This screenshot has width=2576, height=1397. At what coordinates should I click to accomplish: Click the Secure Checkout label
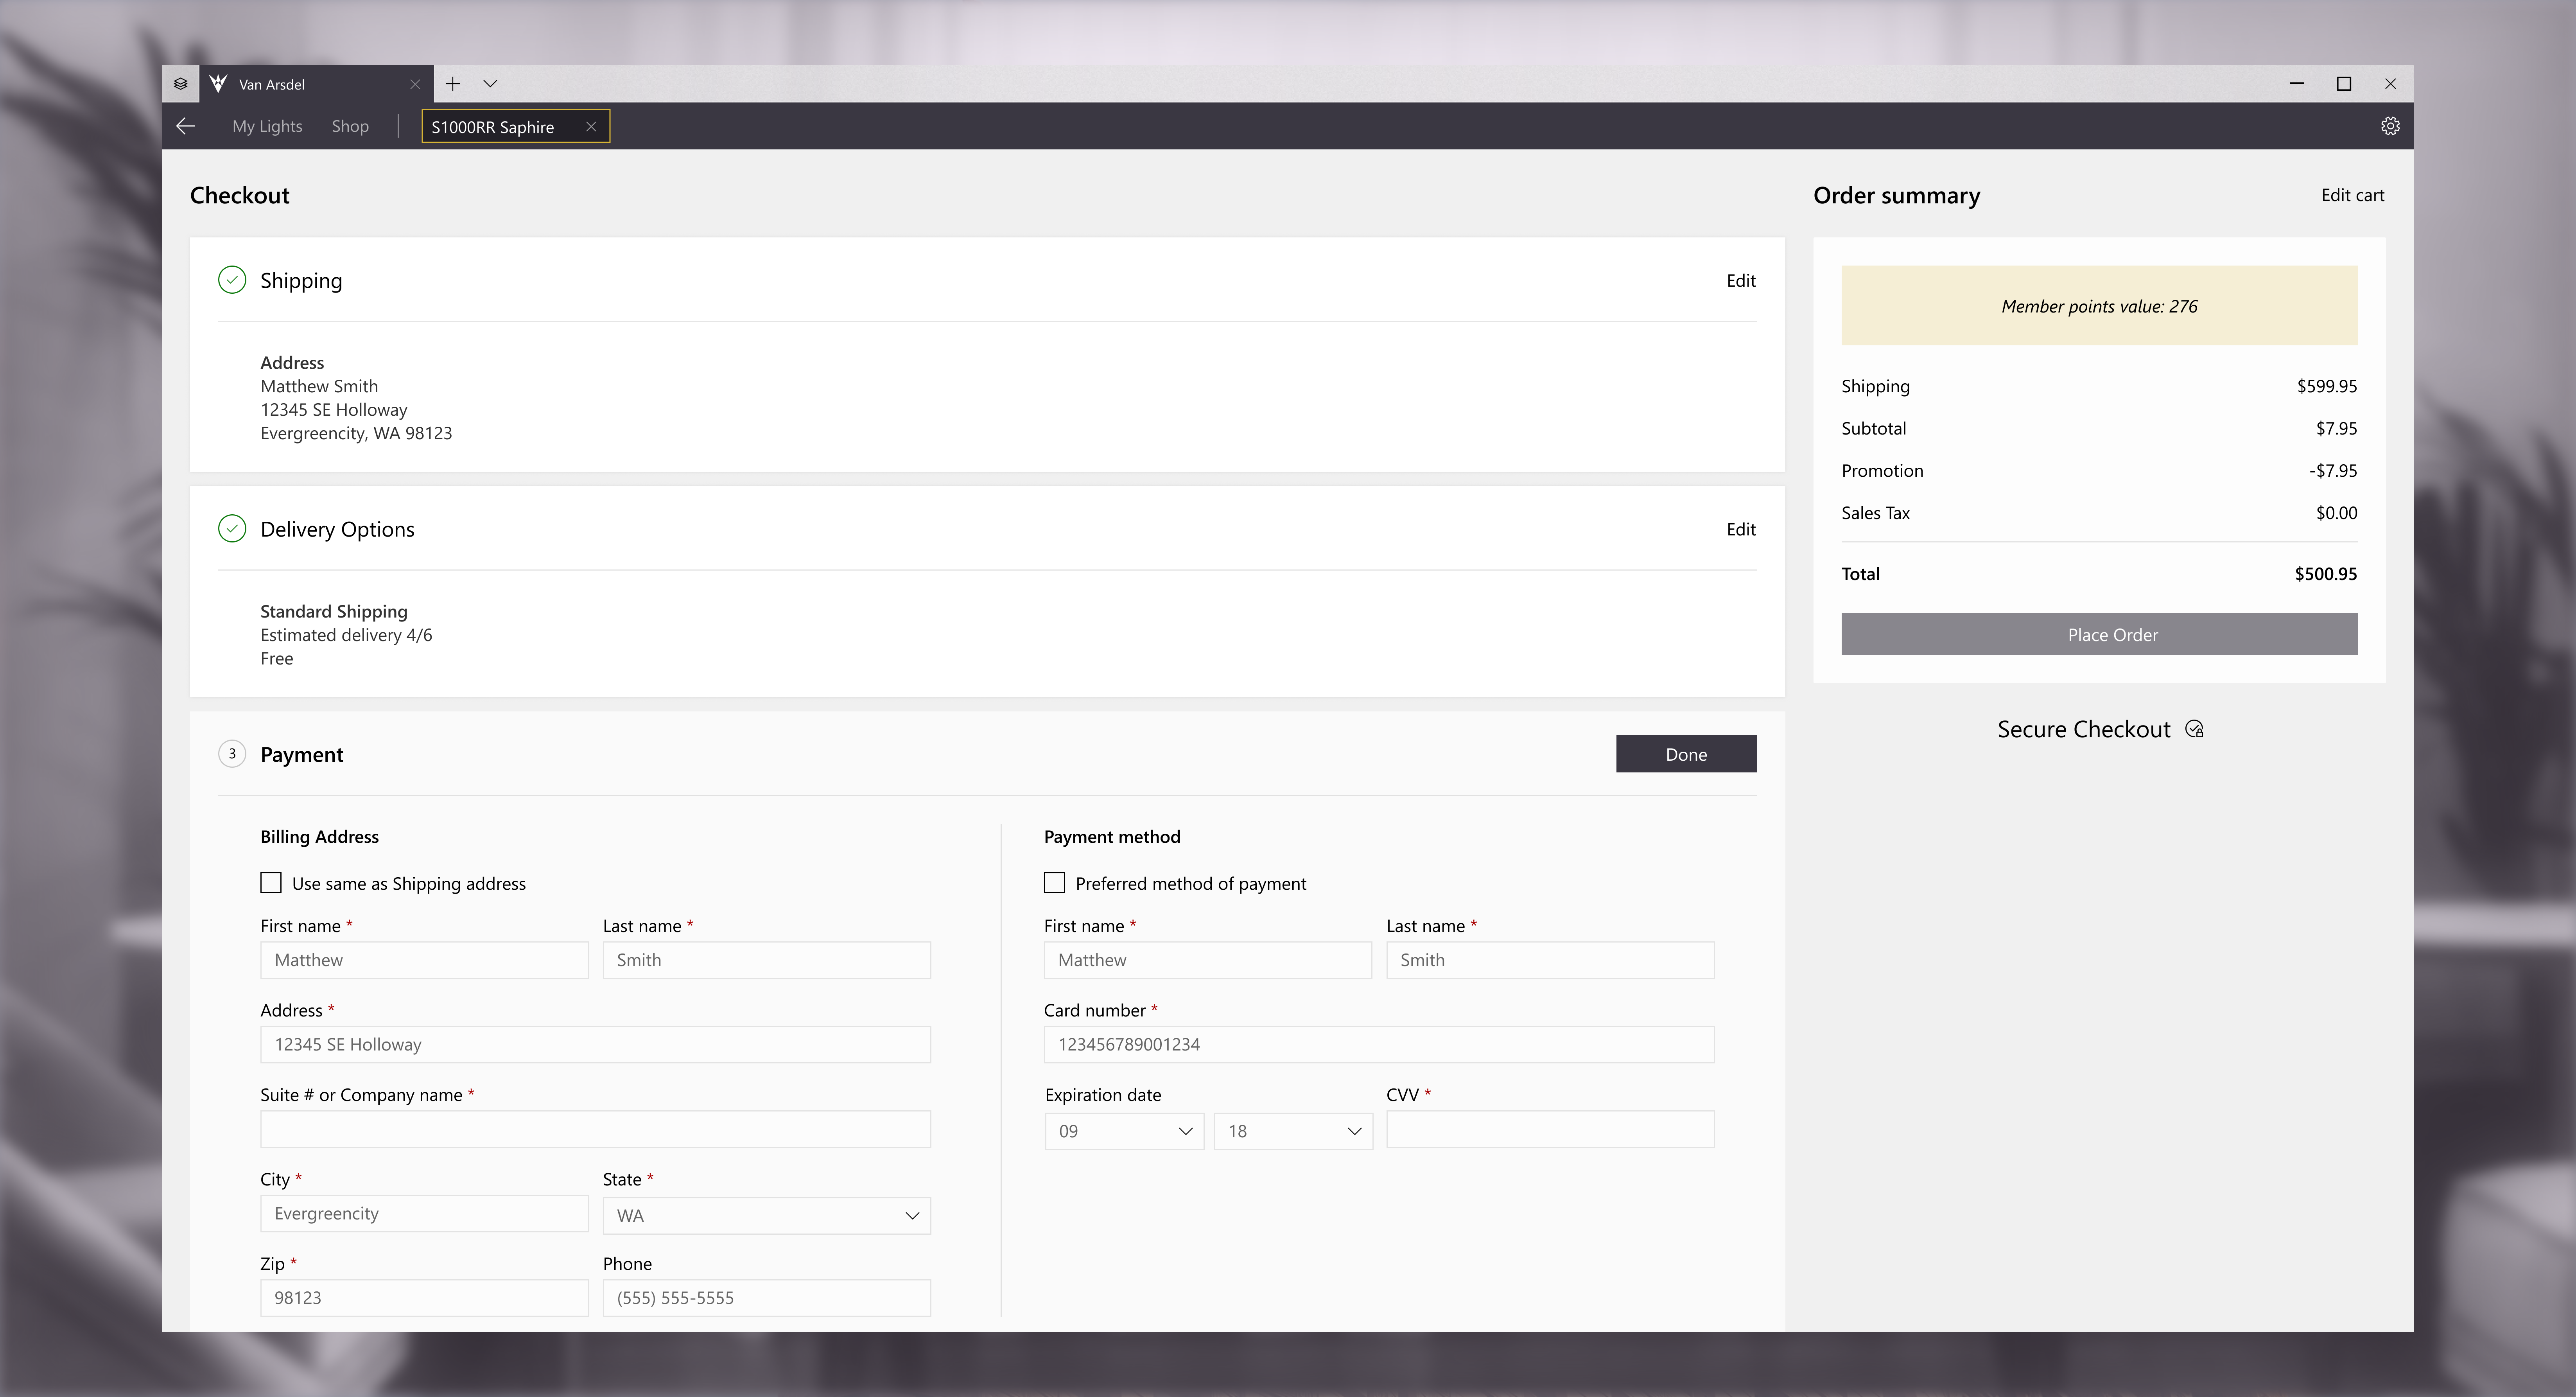[2084, 729]
